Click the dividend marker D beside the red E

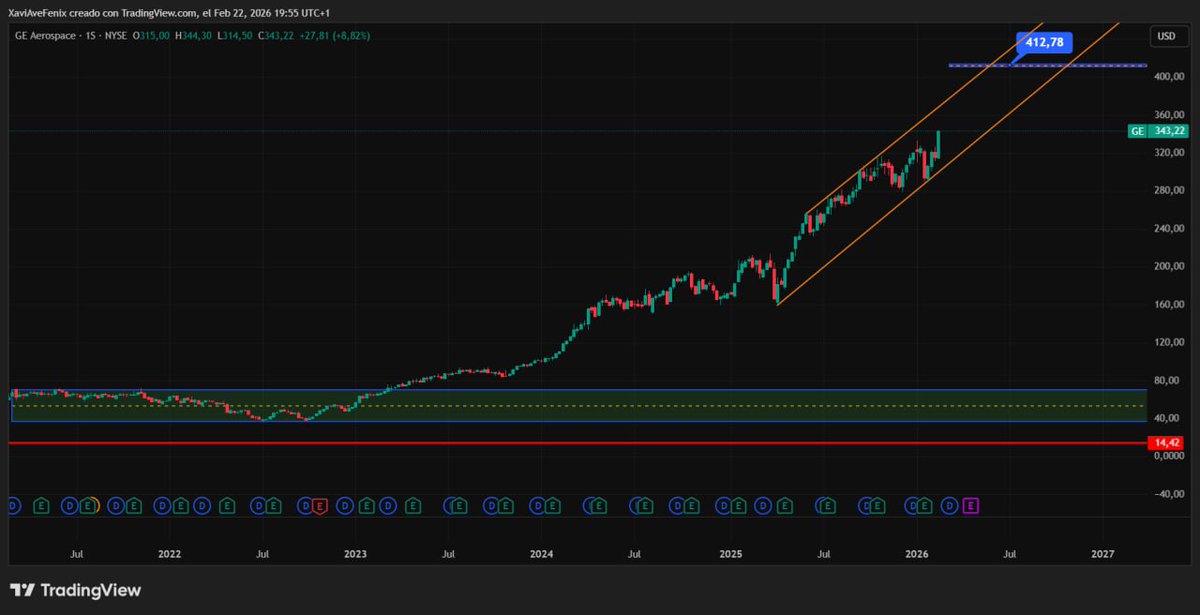click(x=303, y=506)
